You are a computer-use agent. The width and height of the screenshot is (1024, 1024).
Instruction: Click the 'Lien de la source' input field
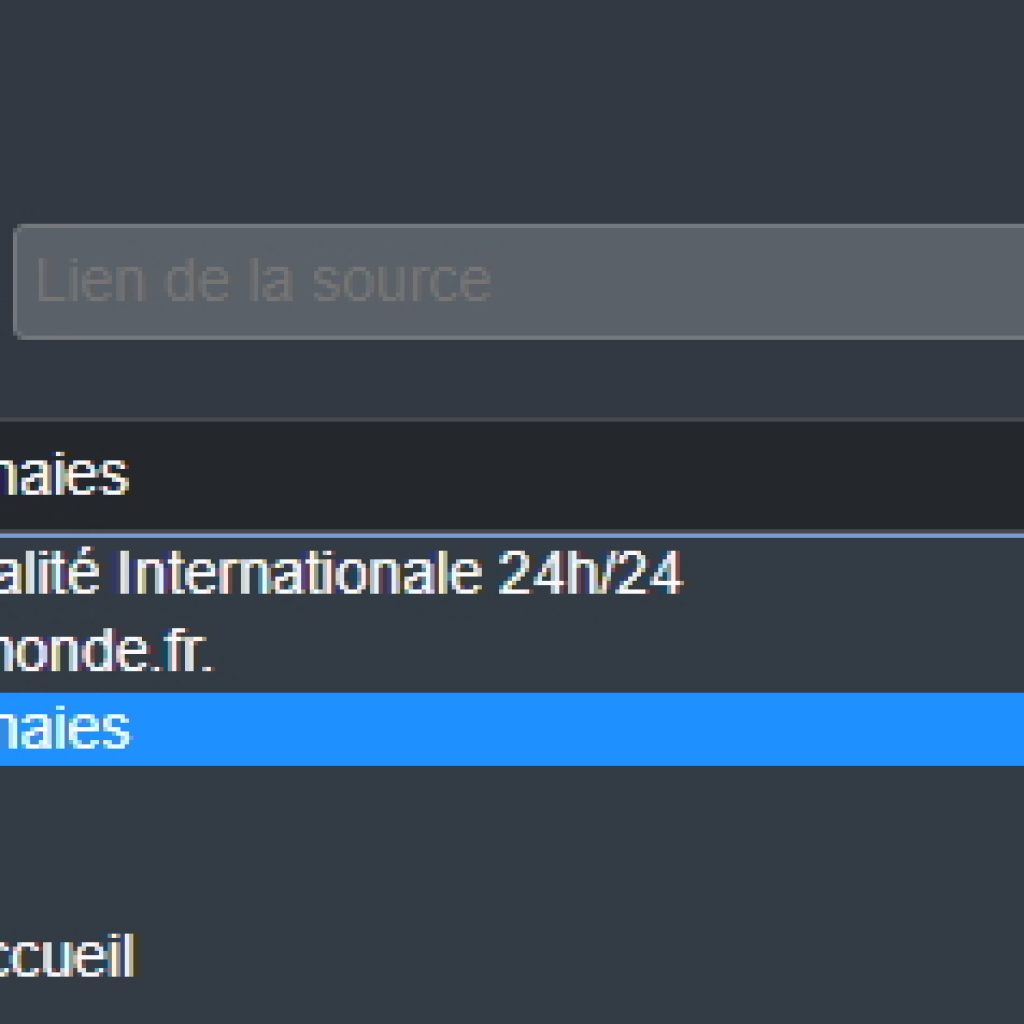[x=519, y=281]
